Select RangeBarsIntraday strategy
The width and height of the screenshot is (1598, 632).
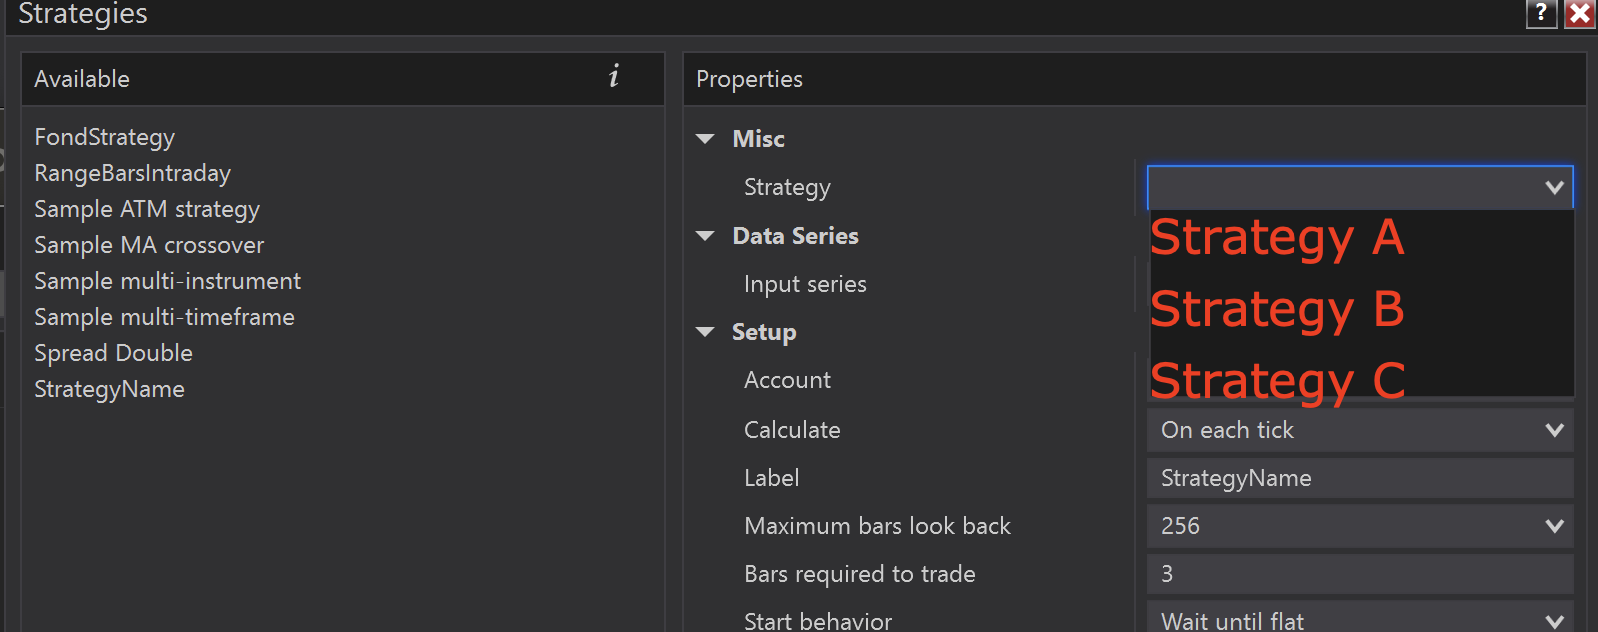click(133, 173)
